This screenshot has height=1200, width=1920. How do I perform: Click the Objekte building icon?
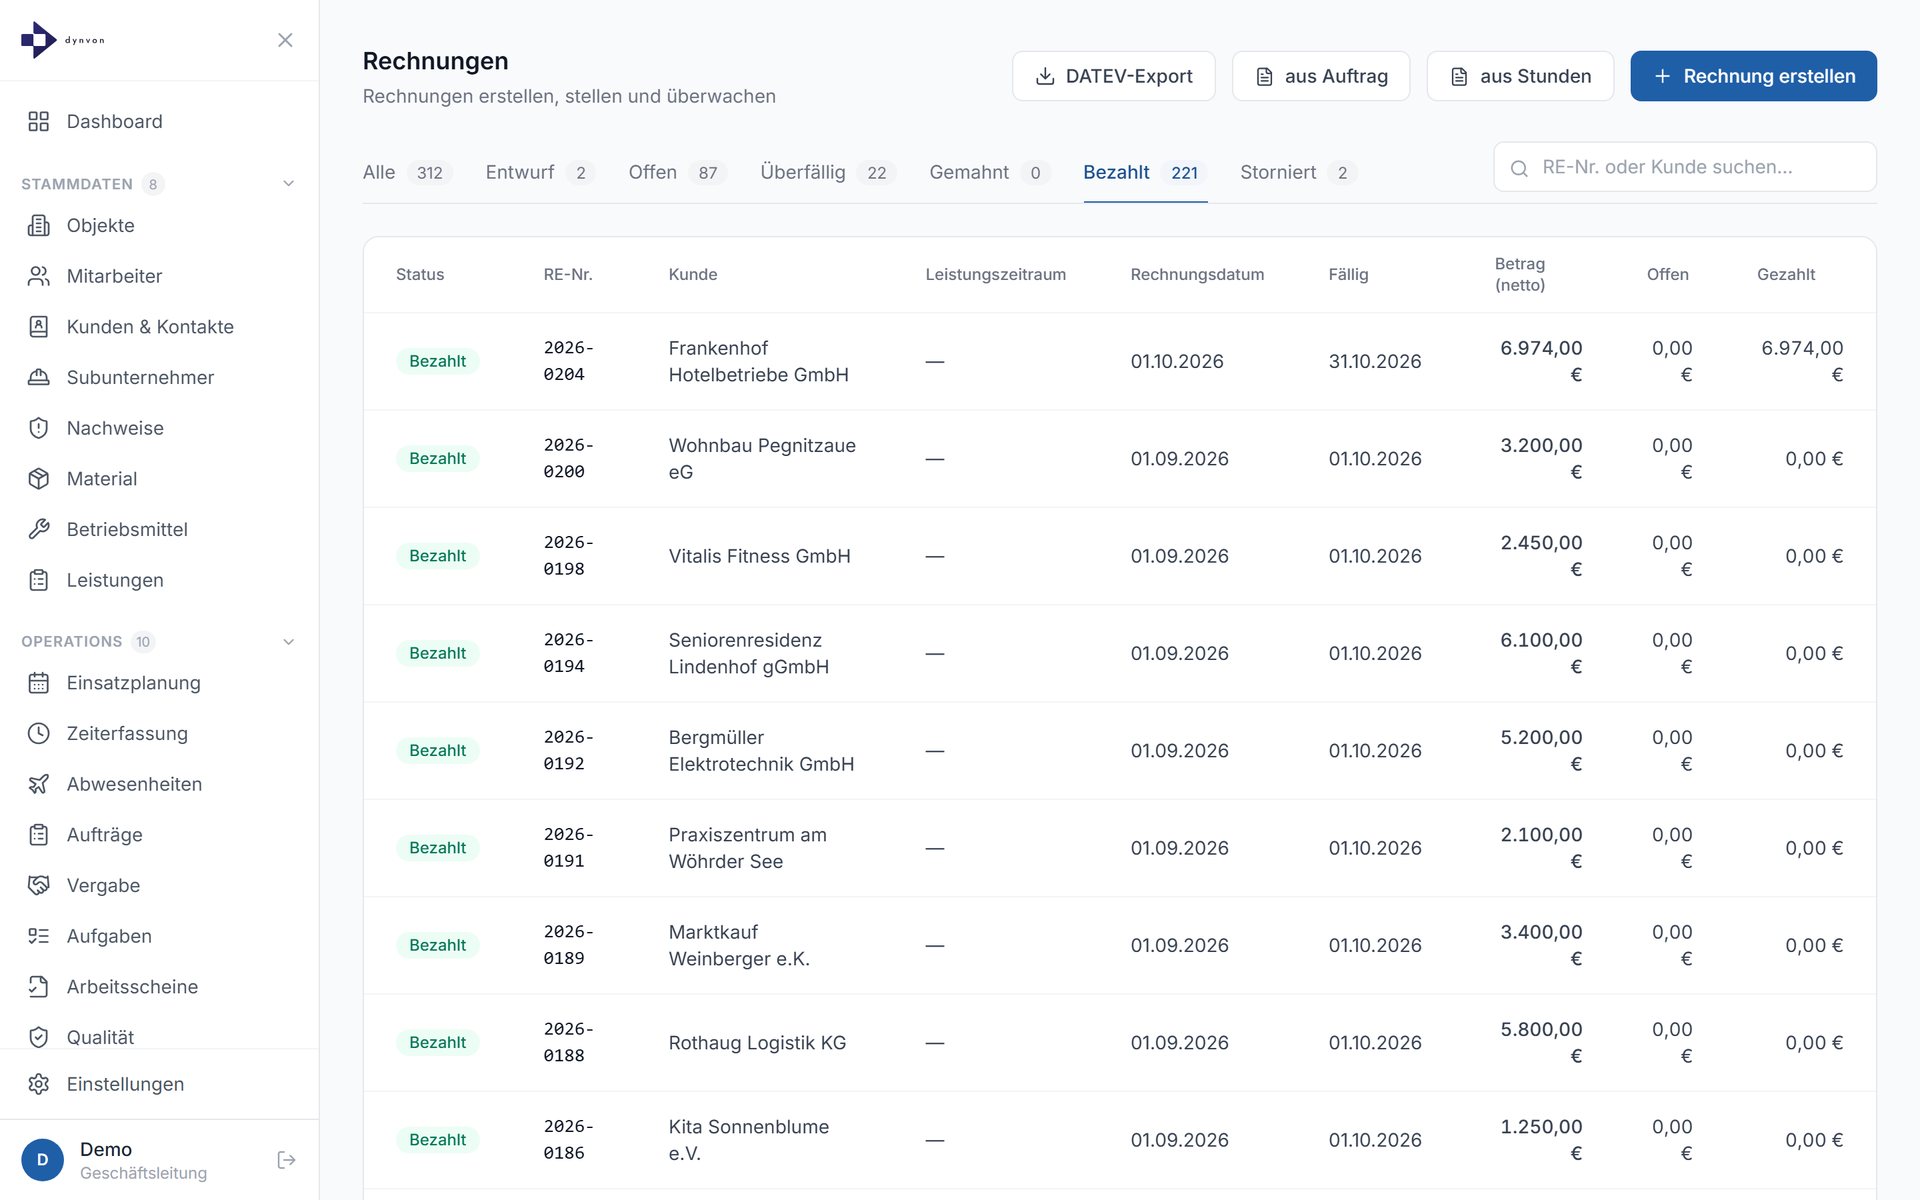click(x=38, y=225)
